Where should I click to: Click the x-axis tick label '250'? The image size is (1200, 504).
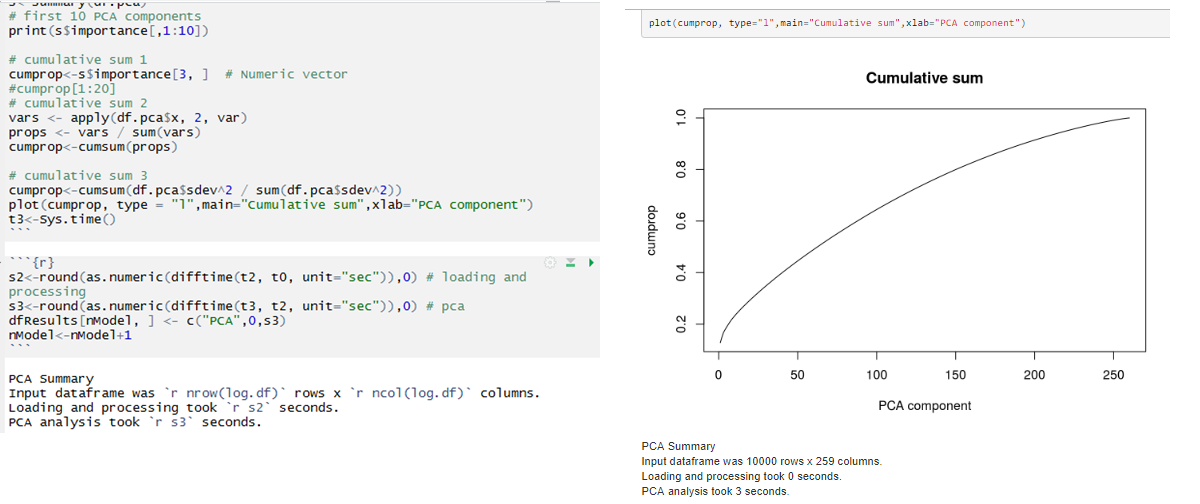click(1113, 375)
